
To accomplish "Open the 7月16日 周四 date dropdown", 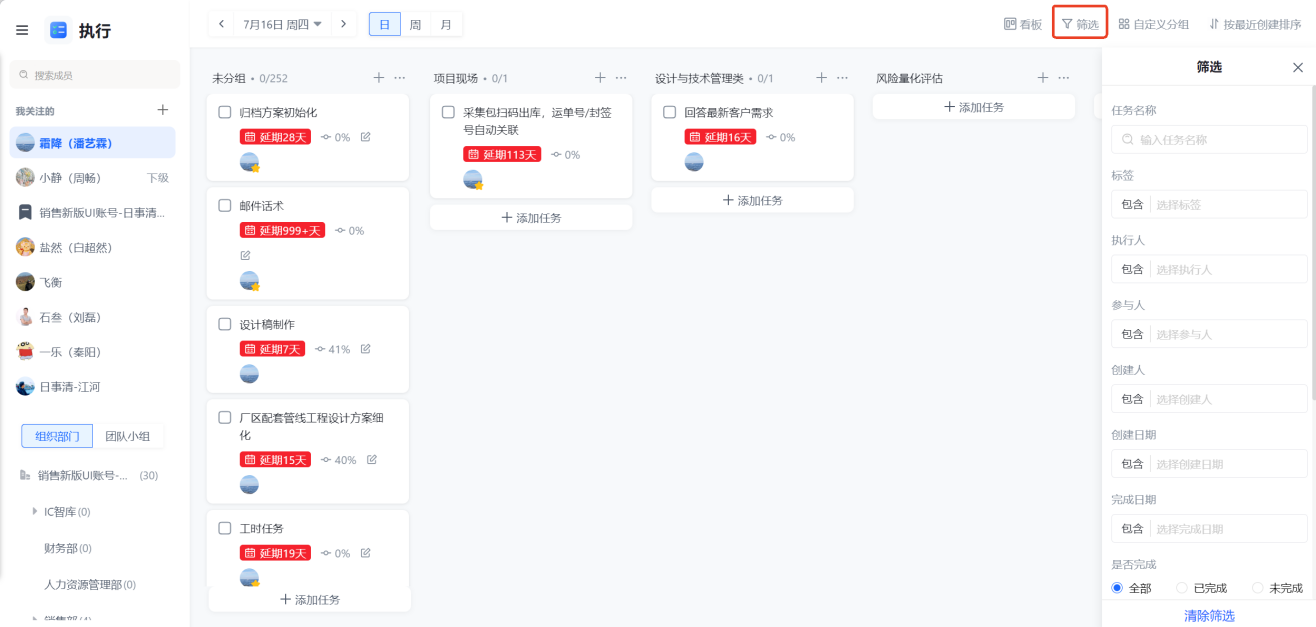I will (x=282, y=23).
